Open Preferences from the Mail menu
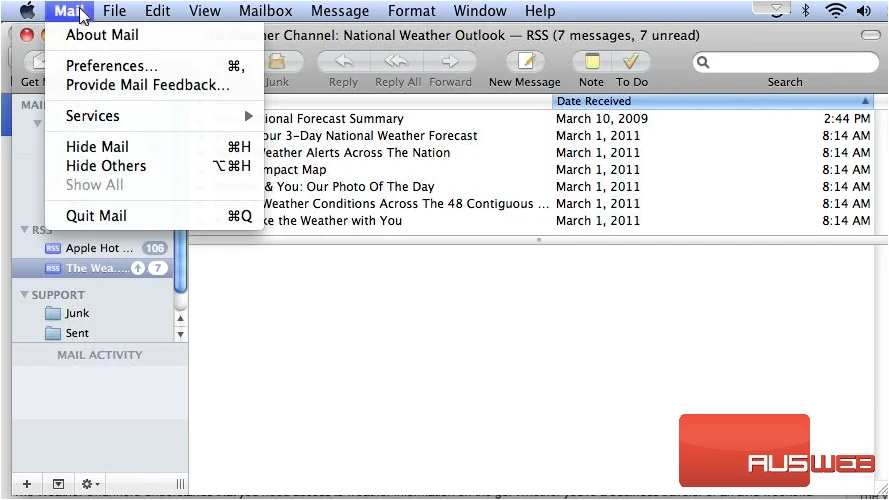Viewport: 889px width, 500px height. 154,66
